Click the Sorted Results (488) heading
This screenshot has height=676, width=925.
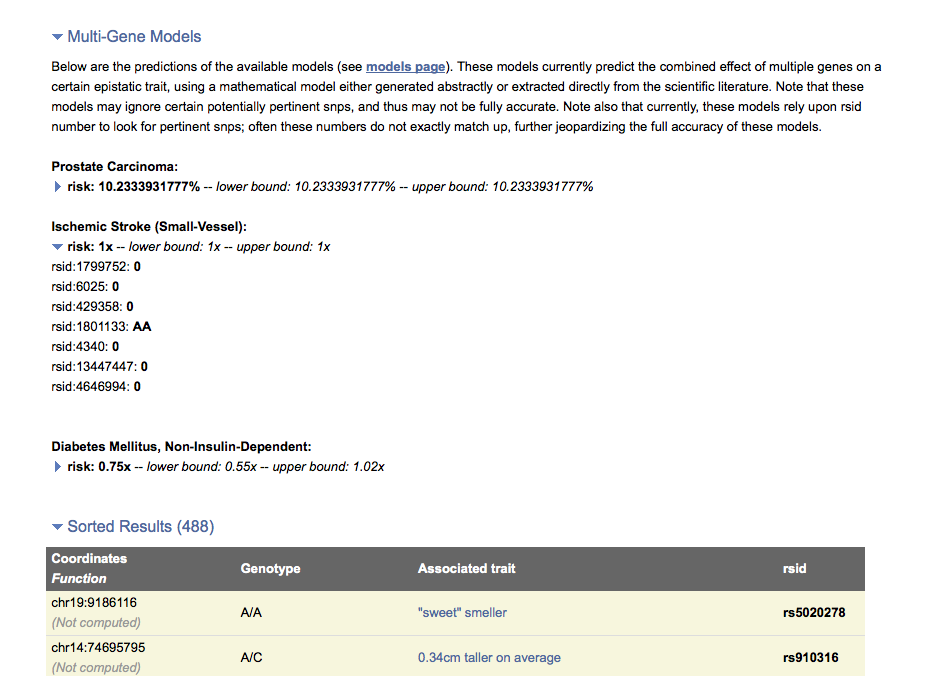[140, 527]
